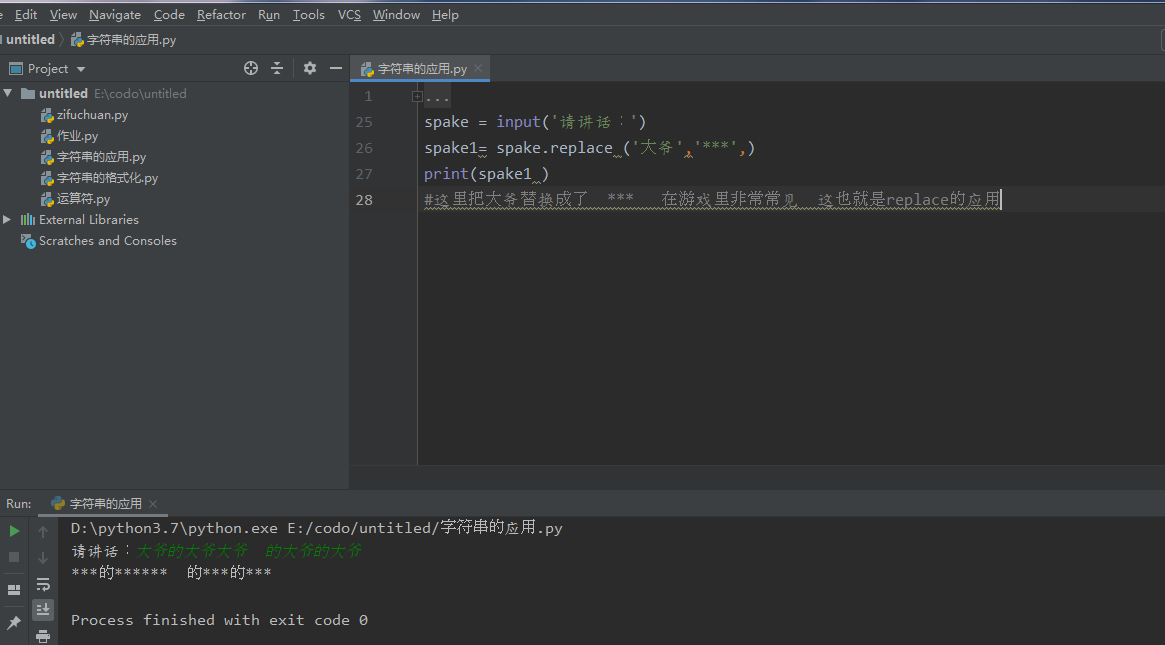Image resolution: width=1165 pixels, height=645 pixels.
Task: Click the print icon in Run panel
Action: 43,636
